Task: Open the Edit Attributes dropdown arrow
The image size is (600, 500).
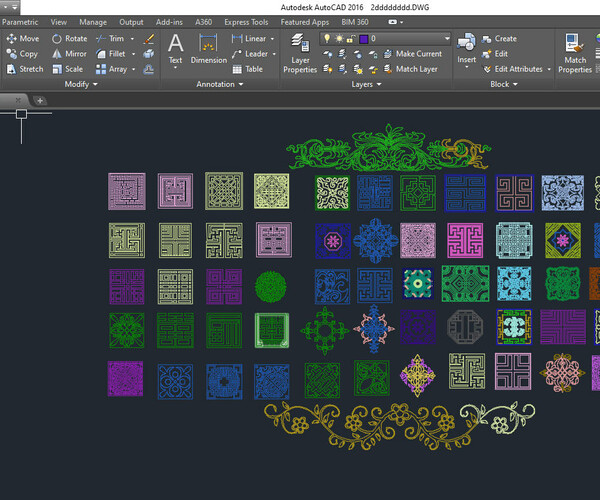Action: point(549,69)
